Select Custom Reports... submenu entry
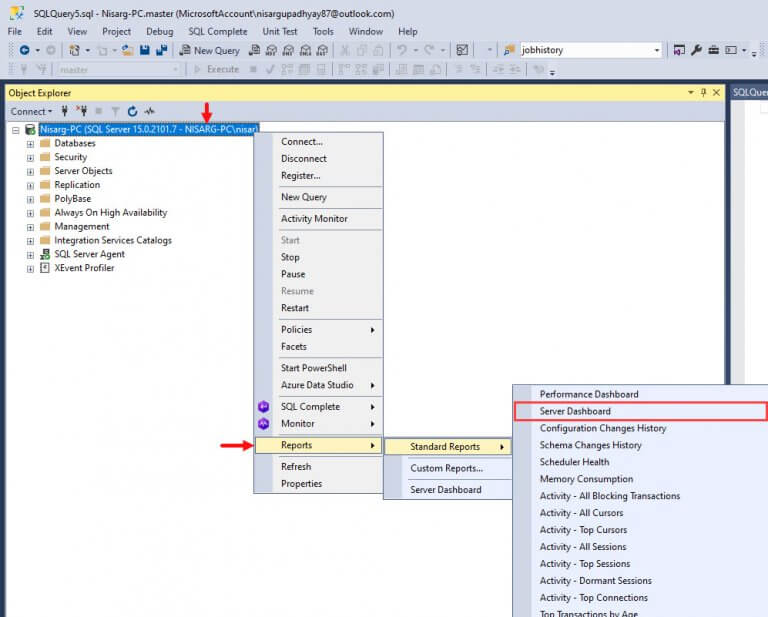 tap(448, 468)
